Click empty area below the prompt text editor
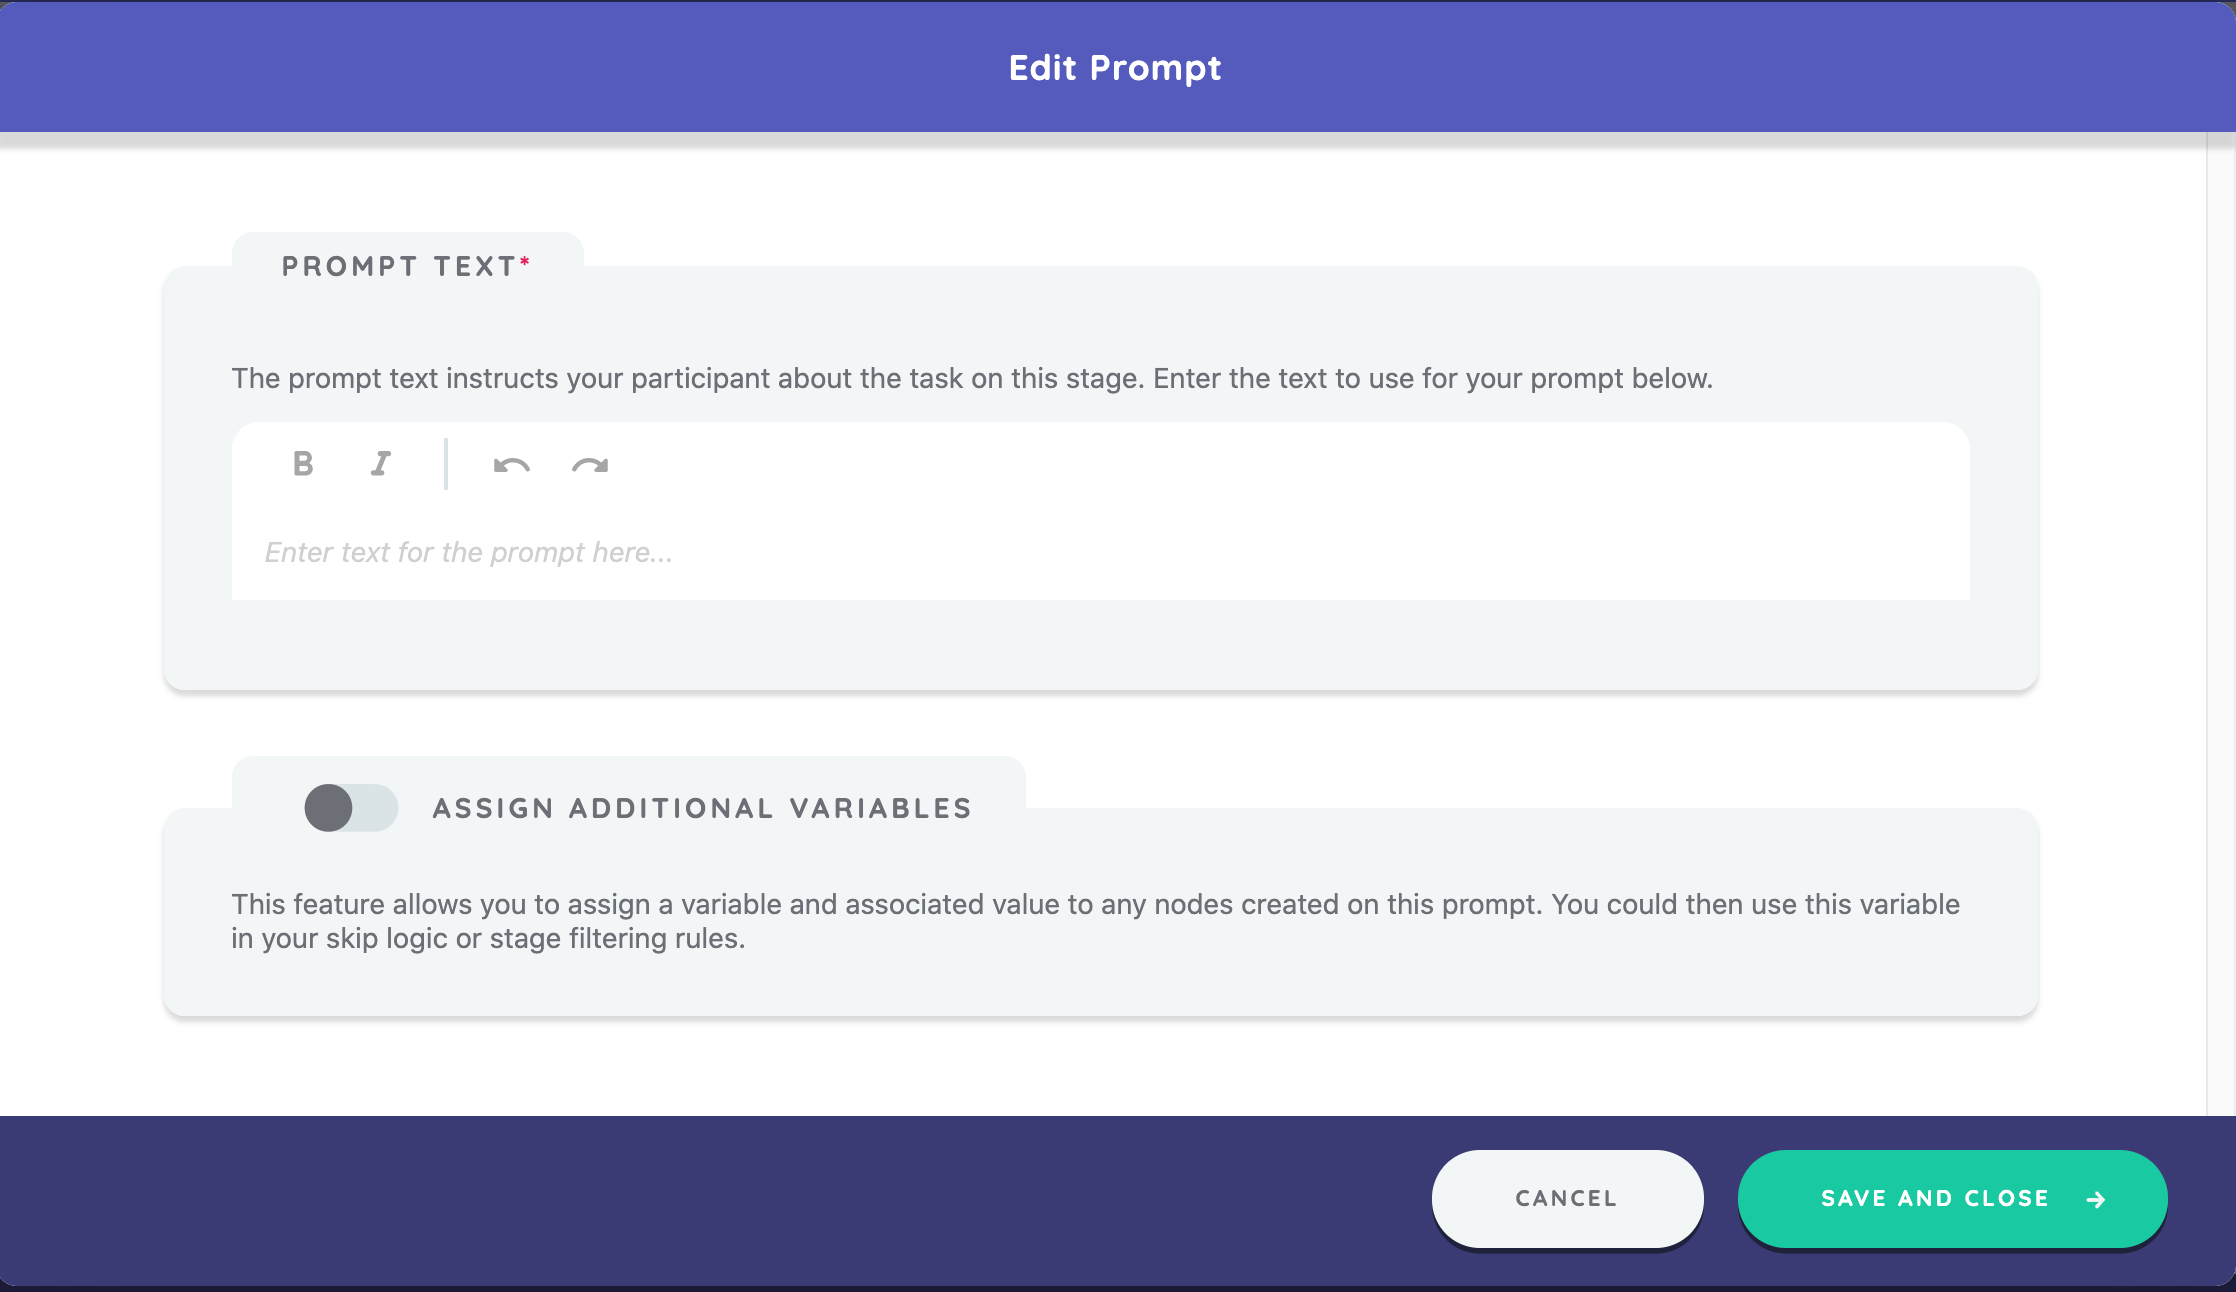Screen dimensions: 2236x1292 1100,645
